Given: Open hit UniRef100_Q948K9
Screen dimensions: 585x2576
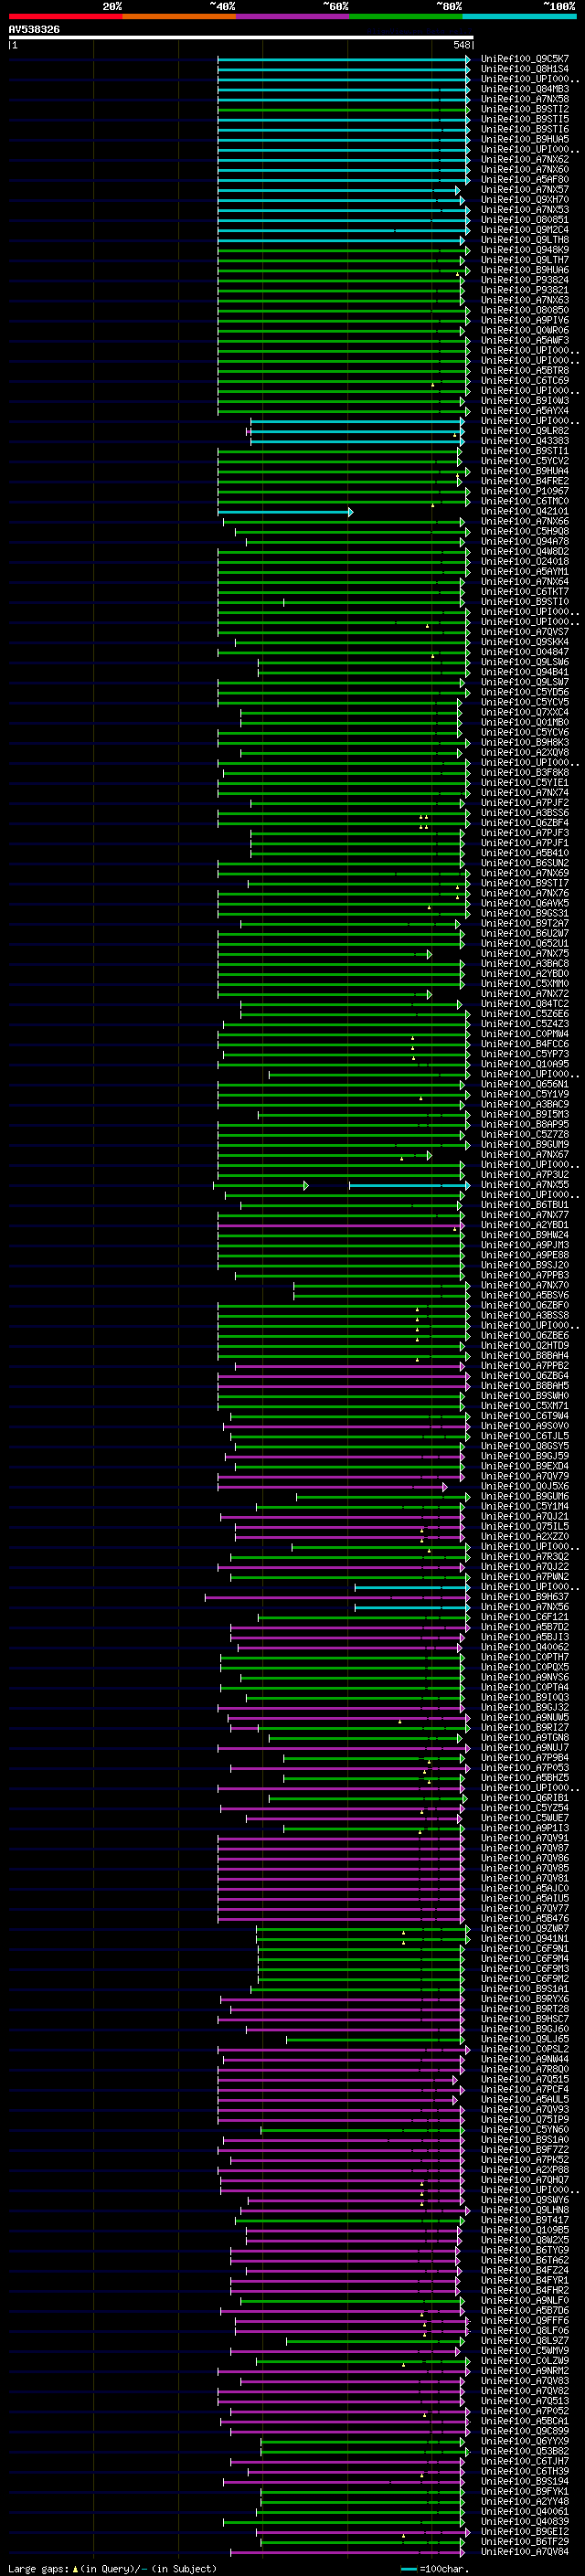Looking at the screenshot, I should click(525, 250).
